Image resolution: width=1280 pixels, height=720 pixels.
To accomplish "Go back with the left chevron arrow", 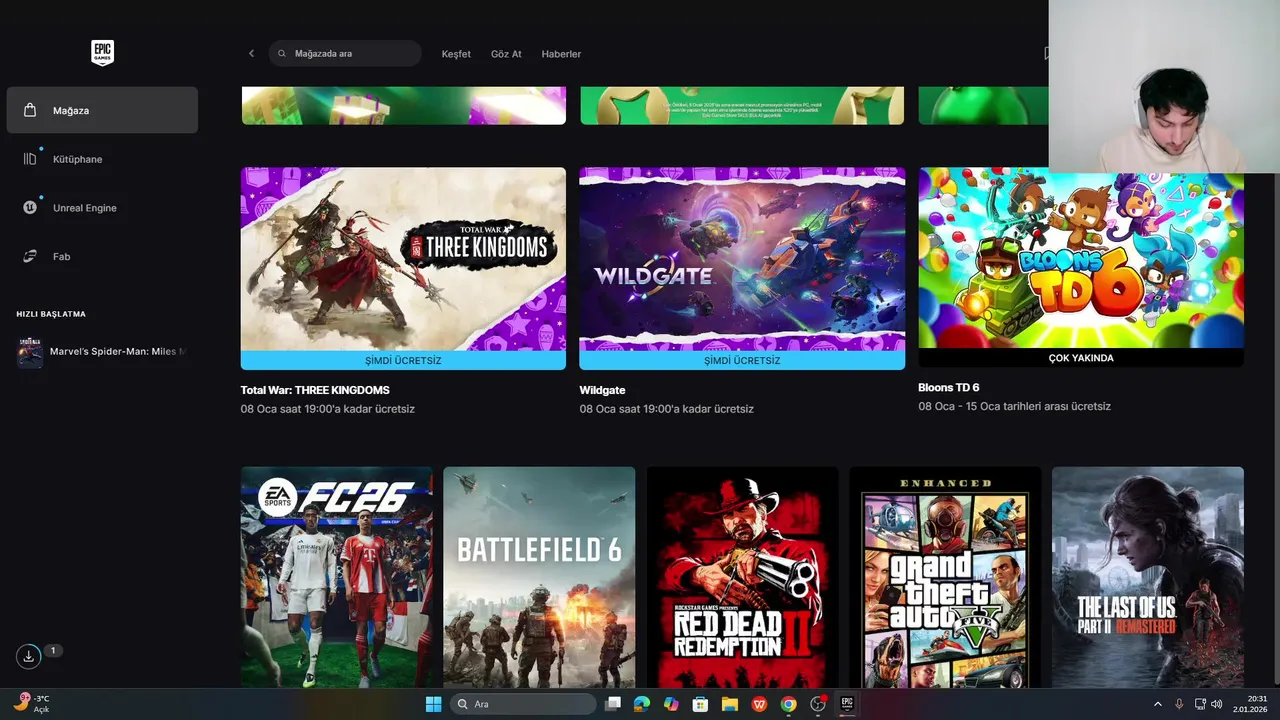I will [251, 54].
